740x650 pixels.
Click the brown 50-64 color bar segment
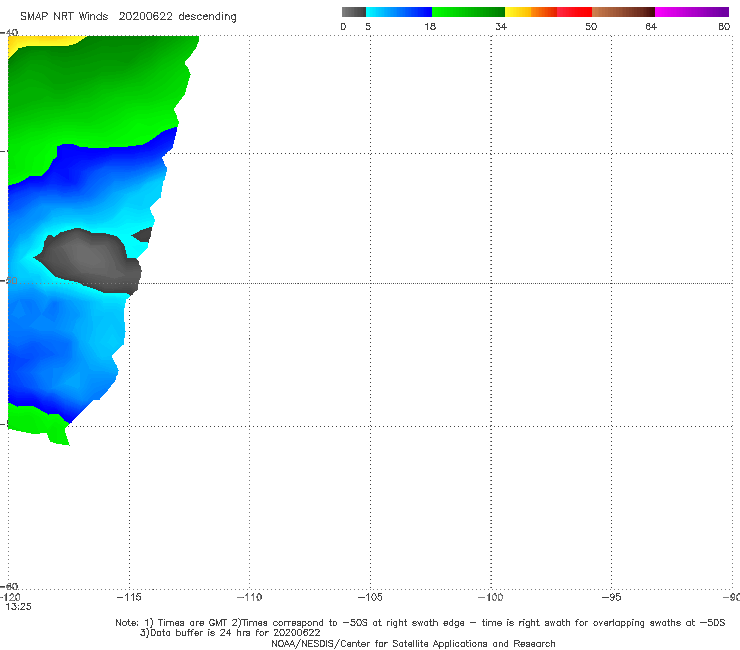[623, 12]
